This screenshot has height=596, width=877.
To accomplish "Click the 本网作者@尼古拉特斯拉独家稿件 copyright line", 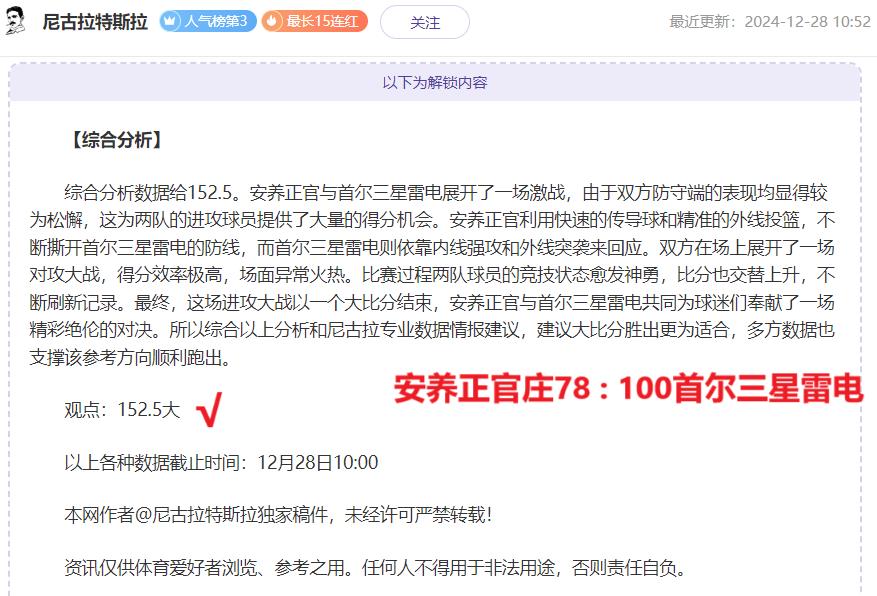I will coord(279,515).
